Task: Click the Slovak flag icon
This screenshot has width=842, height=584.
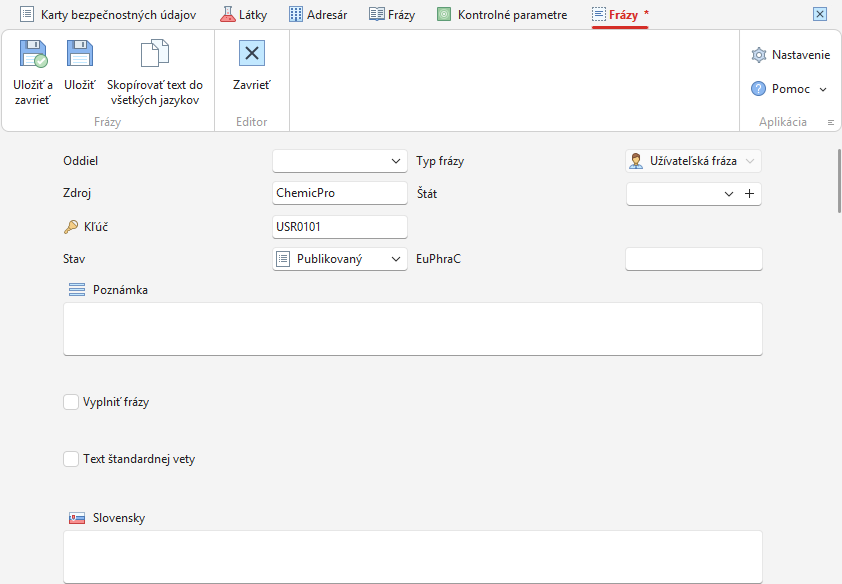Action: [77, 519]
